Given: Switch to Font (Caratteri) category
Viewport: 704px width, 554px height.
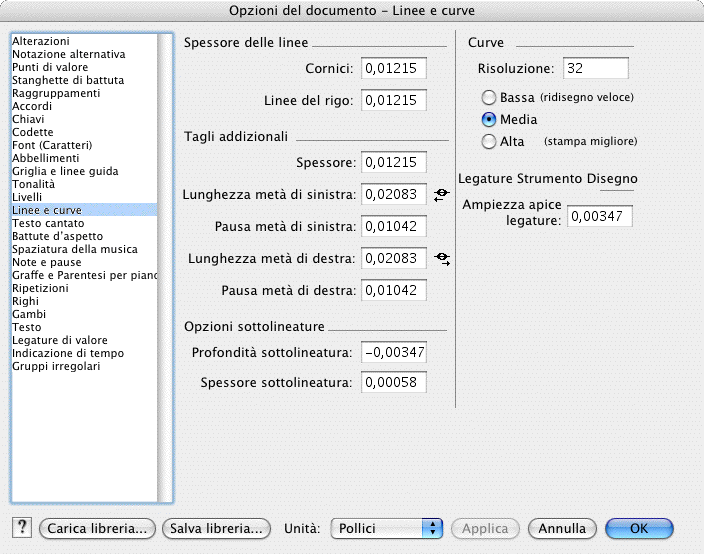Looking at the screenshot, I should (x=52, y=145).
